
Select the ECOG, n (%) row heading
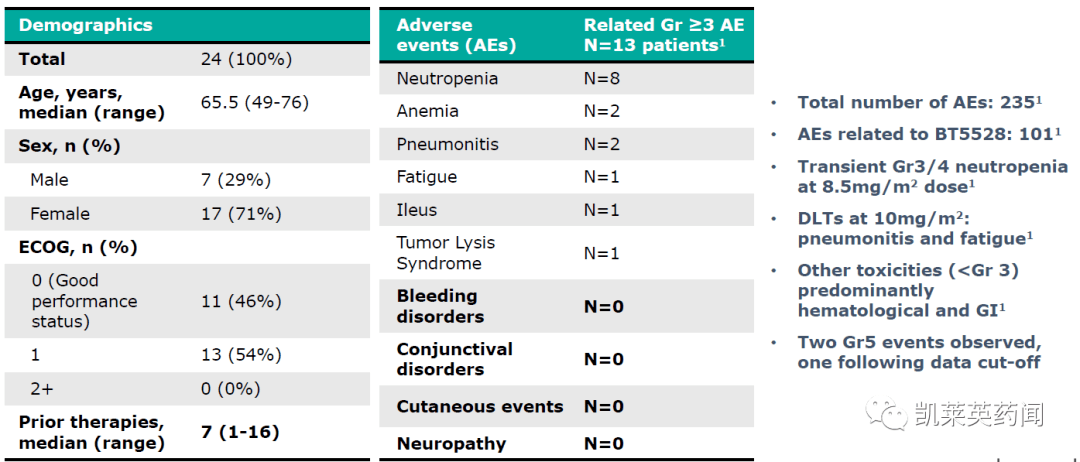point(78,246)
